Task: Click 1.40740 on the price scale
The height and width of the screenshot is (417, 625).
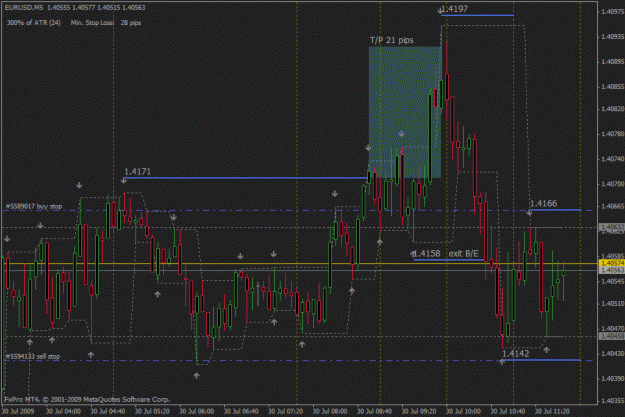Action: [x=612, y=159]
